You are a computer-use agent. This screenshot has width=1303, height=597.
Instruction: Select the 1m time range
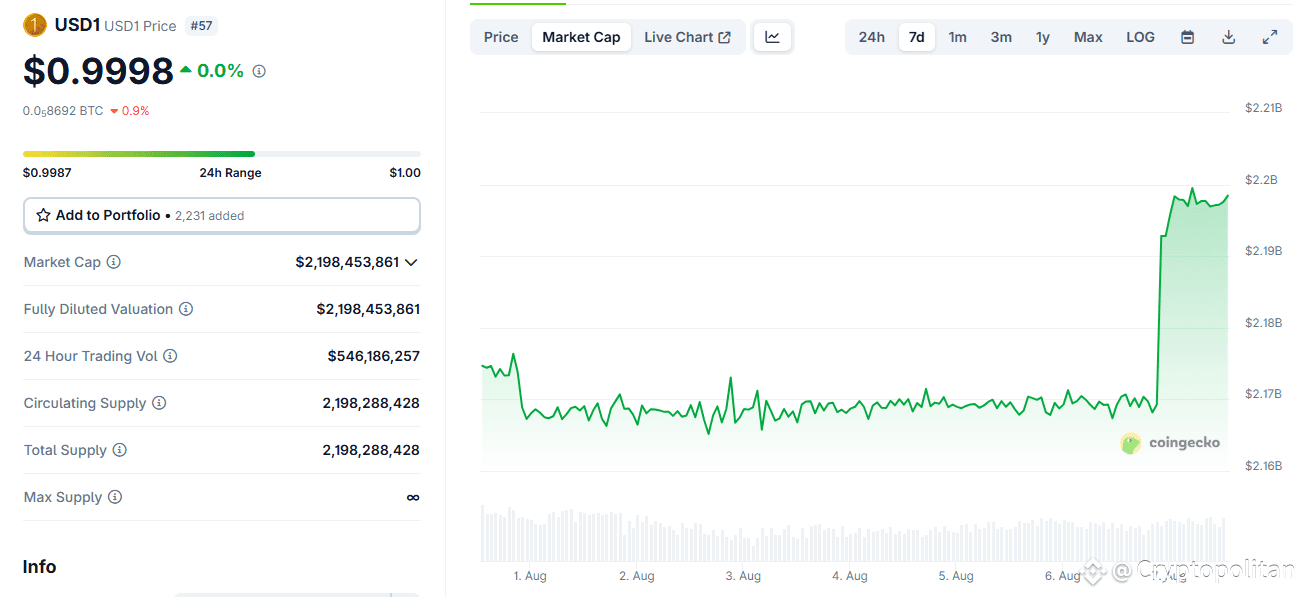pos(958,37)
